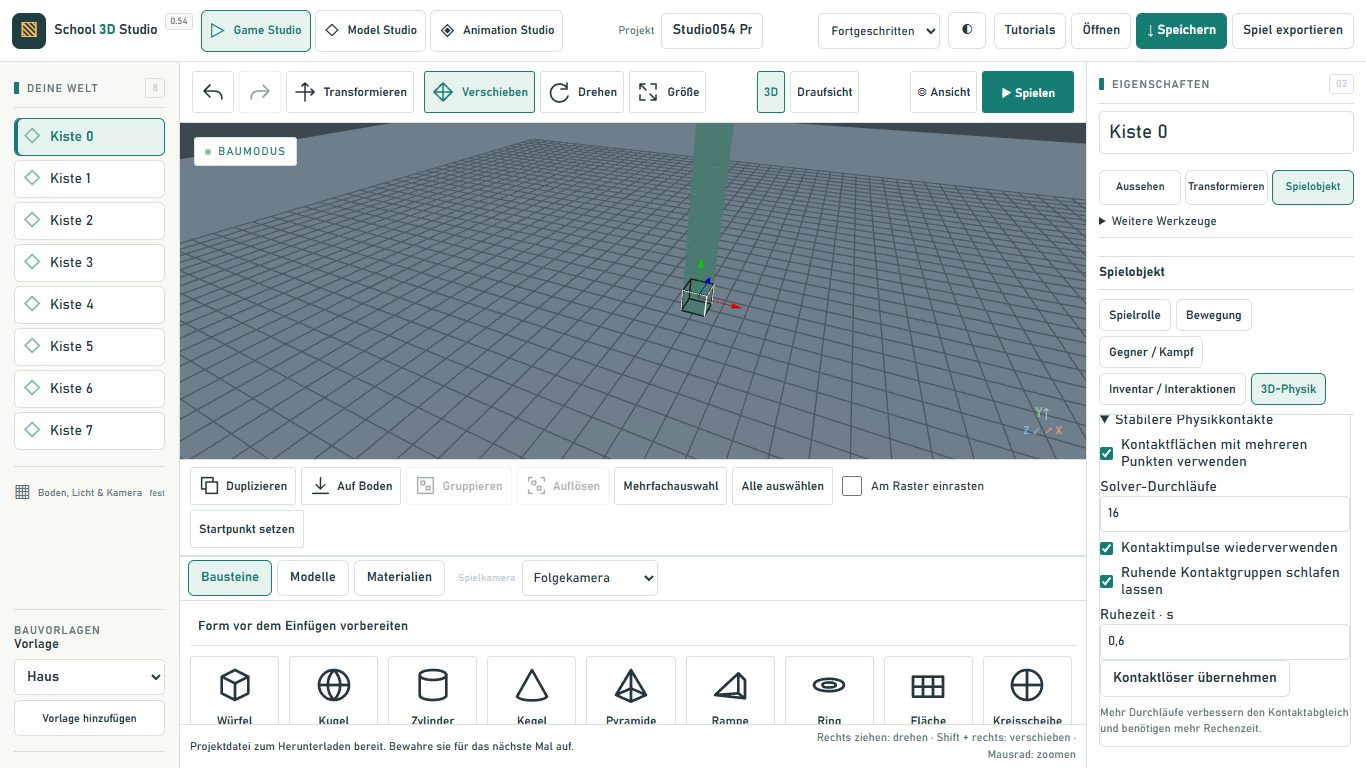Open the Bausteine tab
Viewport: 1366px width, 768px height.
click(230, 577)
